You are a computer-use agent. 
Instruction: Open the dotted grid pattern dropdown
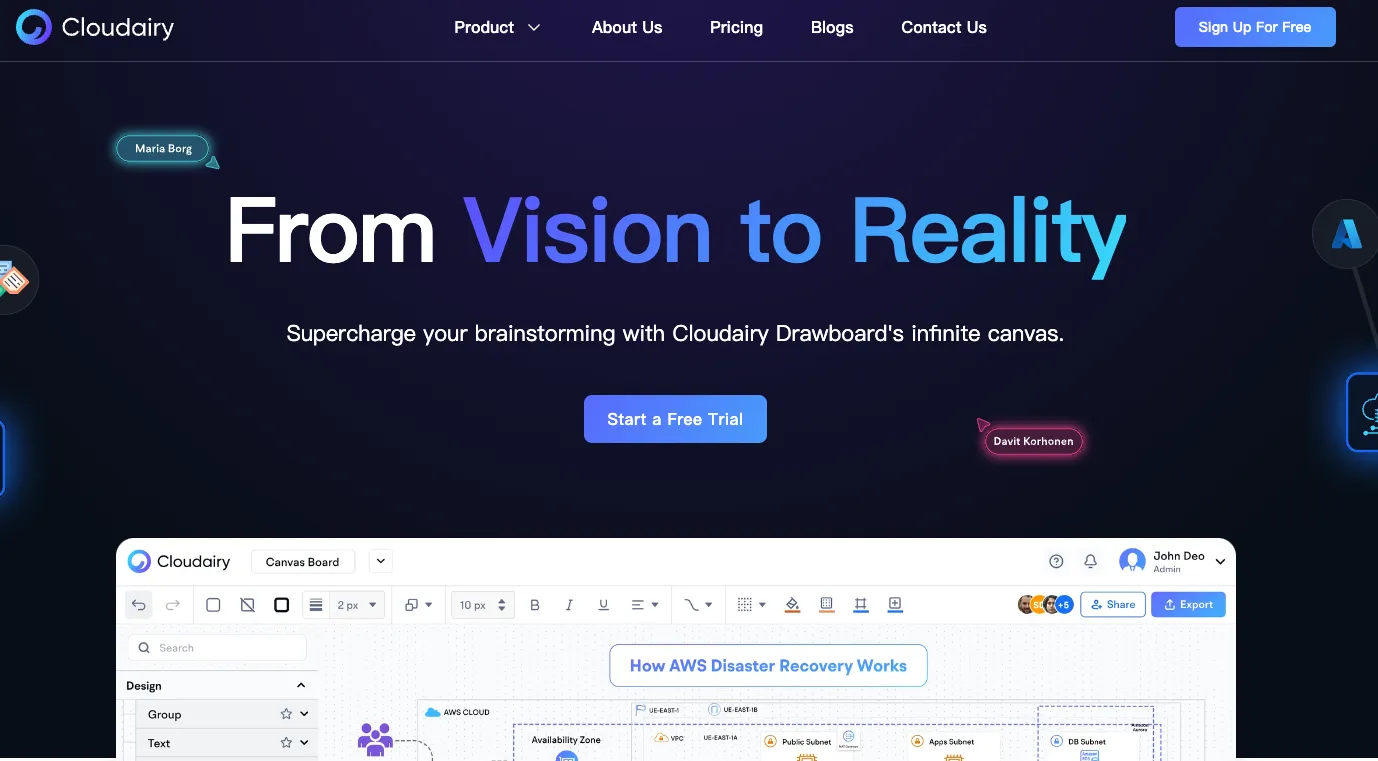coord(751,605)
